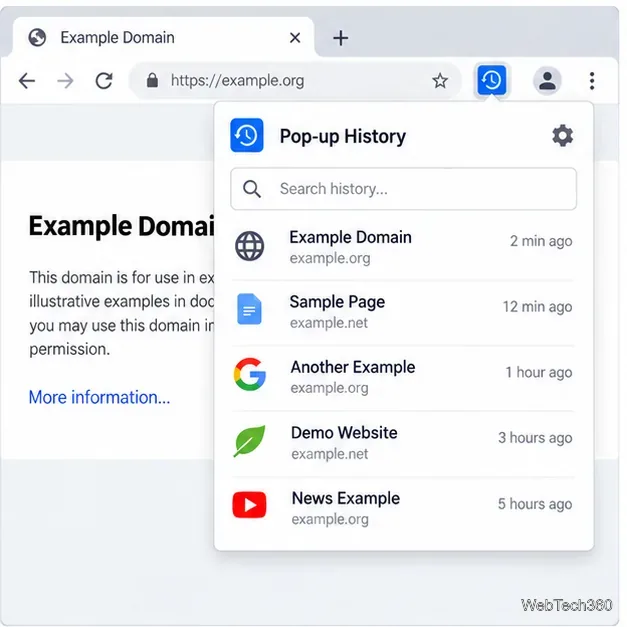
Task: Go forward with the forward arrow
Action: point(65,81)
